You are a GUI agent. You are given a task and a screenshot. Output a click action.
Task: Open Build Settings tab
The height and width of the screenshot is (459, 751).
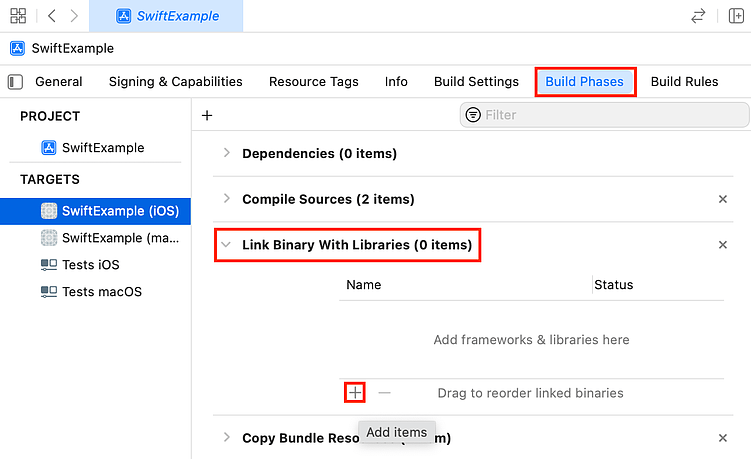(x=476, y=82)
